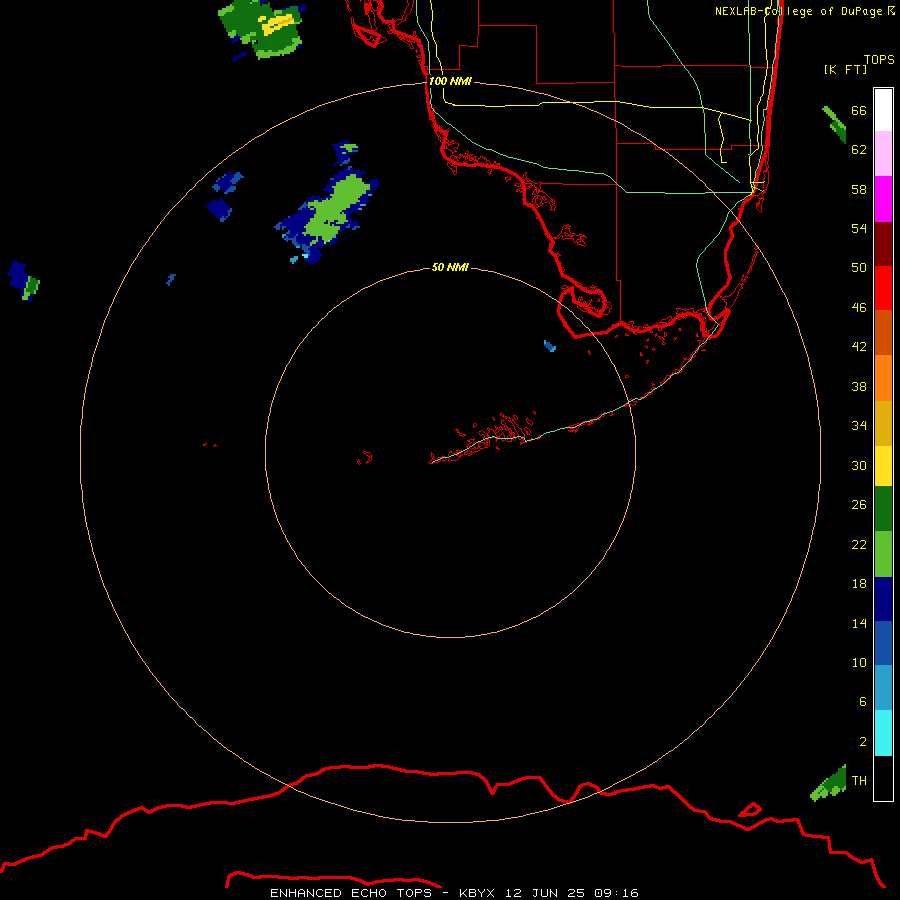Click "ENHANCED ECHO TOPS" in the bottom caption
The width and height of the screenshot is (900, 900).
pos(351,893)
